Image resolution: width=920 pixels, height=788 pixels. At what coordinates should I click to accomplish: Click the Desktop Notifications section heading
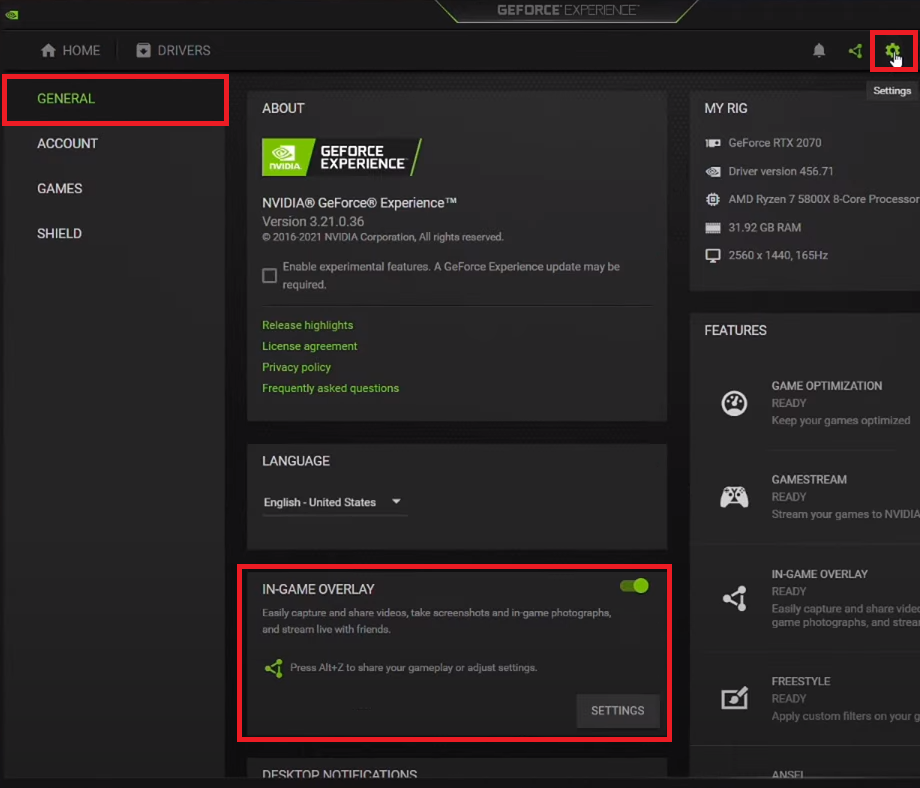pos(339,775)
